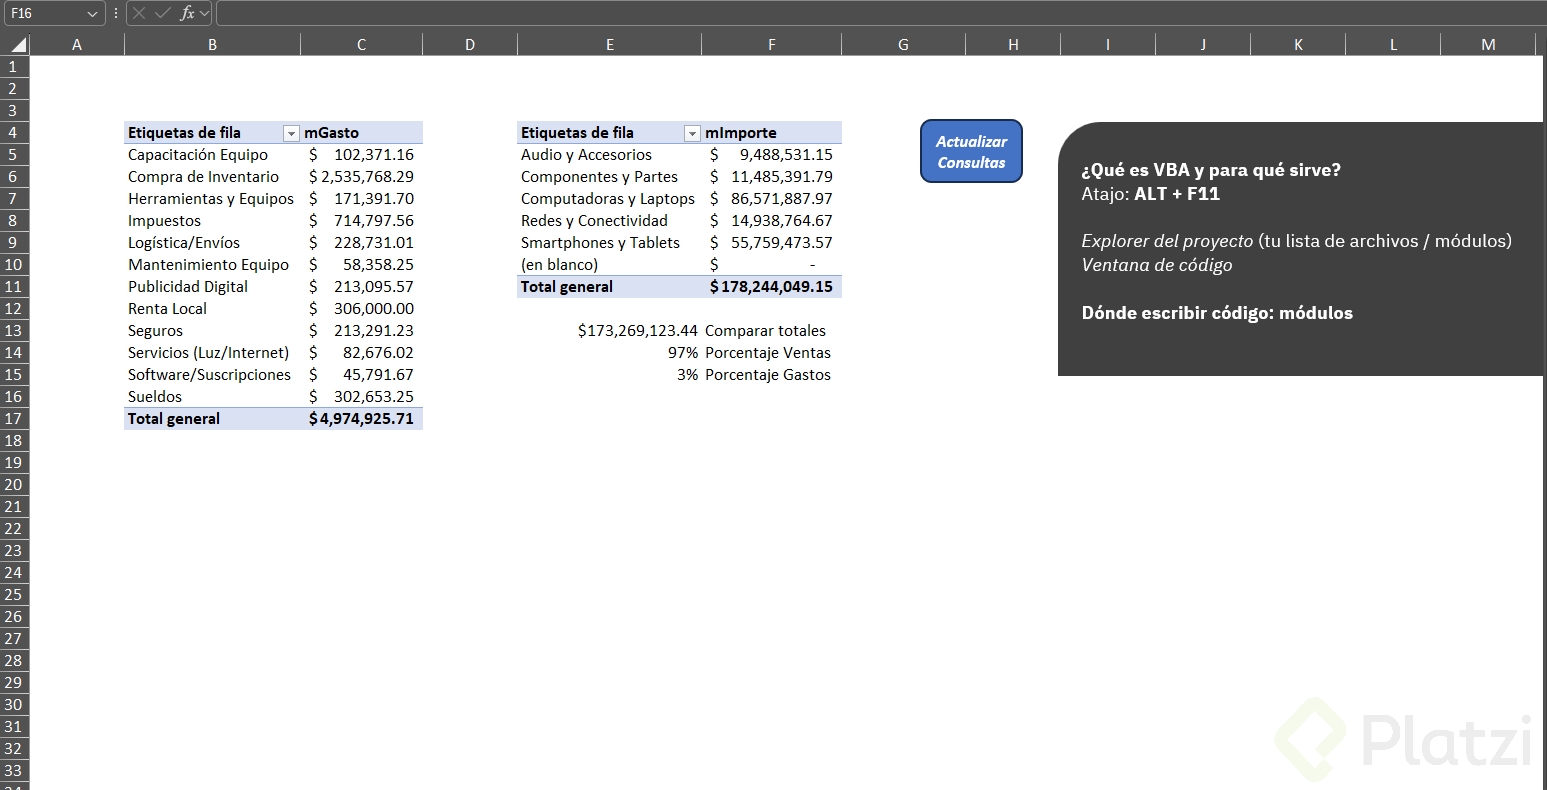Click the value 55,759,473.57

tap(771, 243)
